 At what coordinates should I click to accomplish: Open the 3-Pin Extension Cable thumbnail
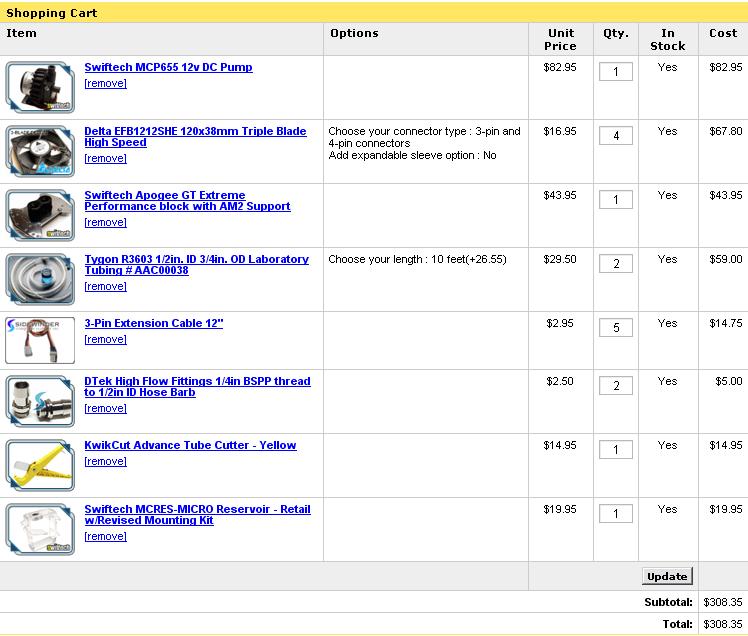[x=40, y=340]
